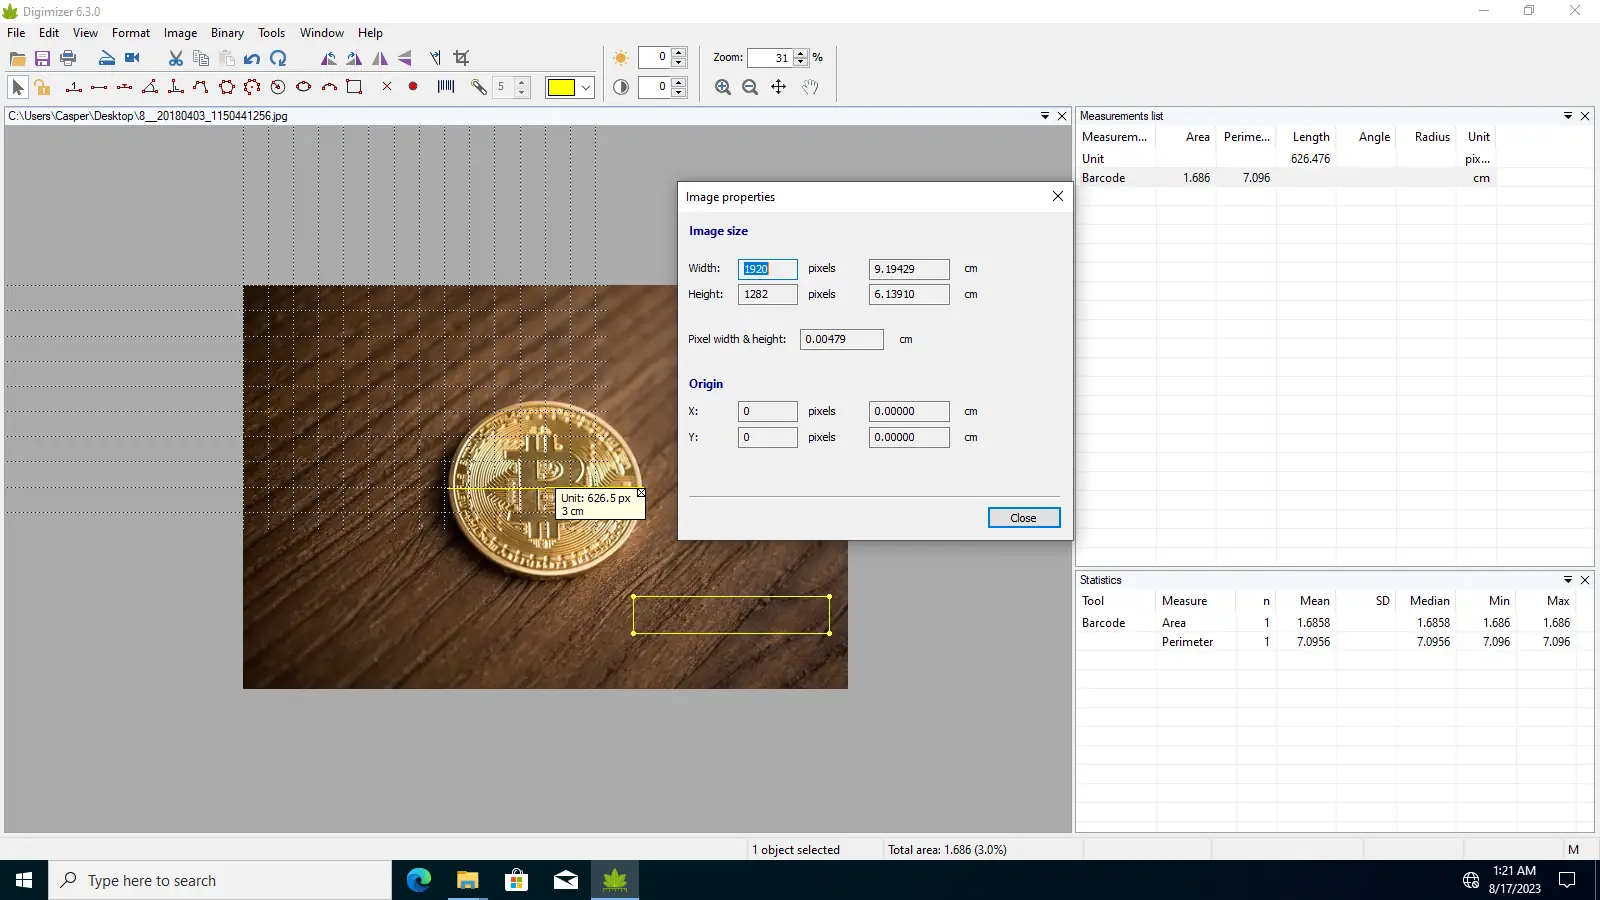Open the Windows Start menu
The width and height of the screenshot is (1600, 900).
click(x=24, y=880)
